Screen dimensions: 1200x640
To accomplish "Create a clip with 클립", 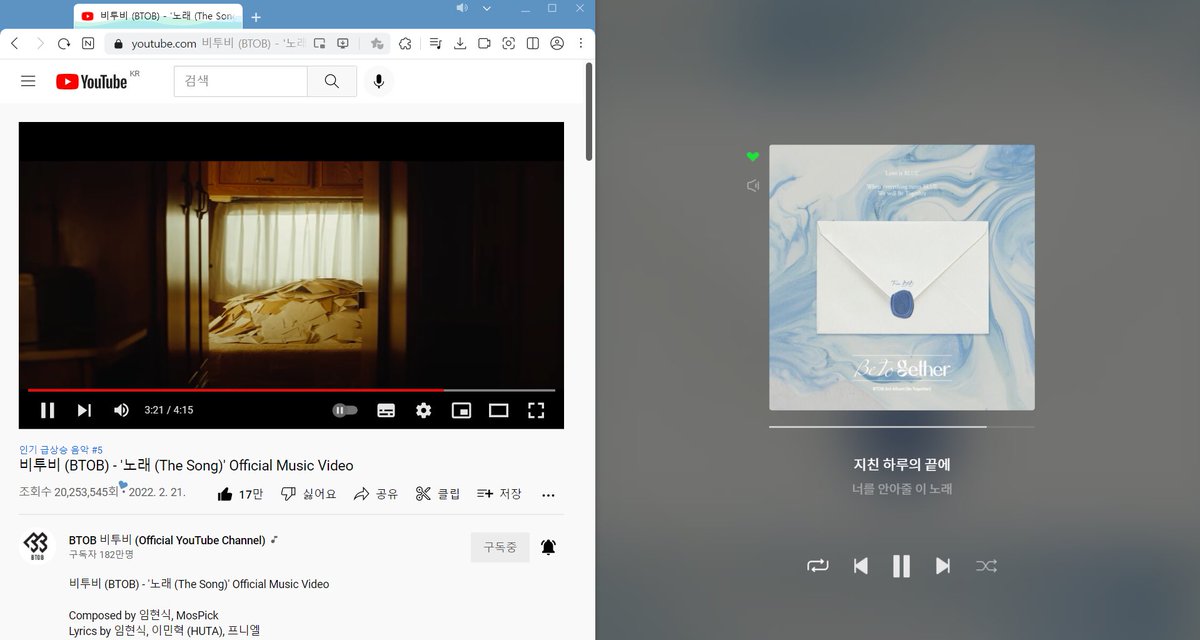I will pos(438,494).
